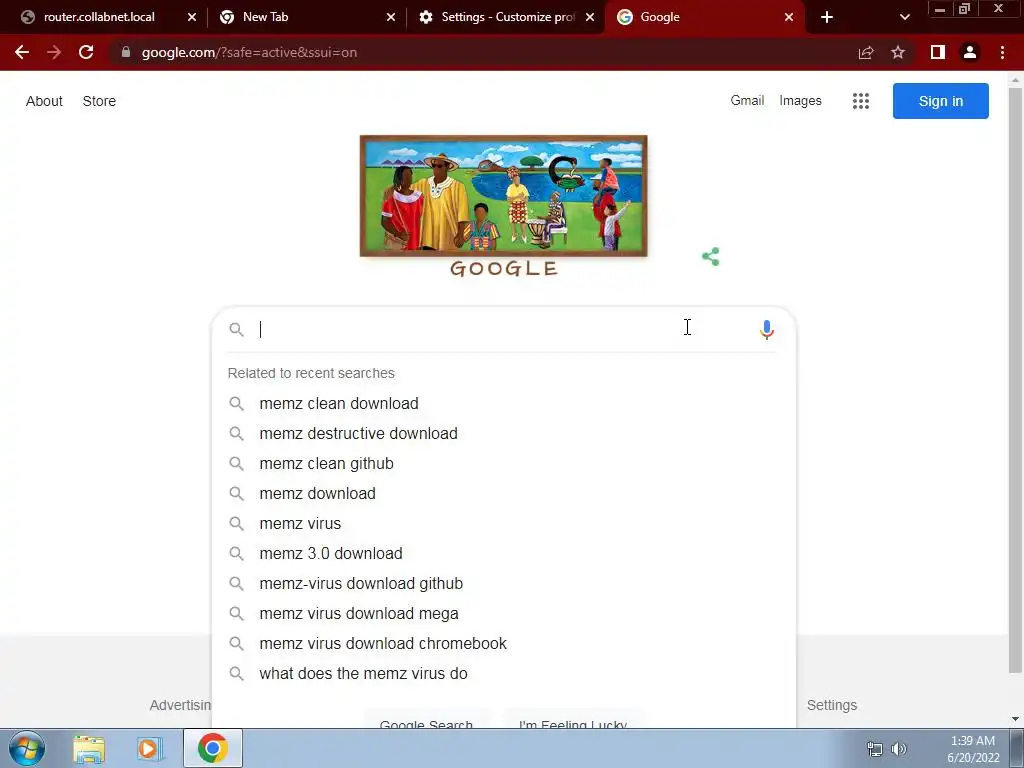This screenshot has width=1024, height=768.
Task: Launch Windows Media Player from taskbar
Action: [x=150, y=749]
